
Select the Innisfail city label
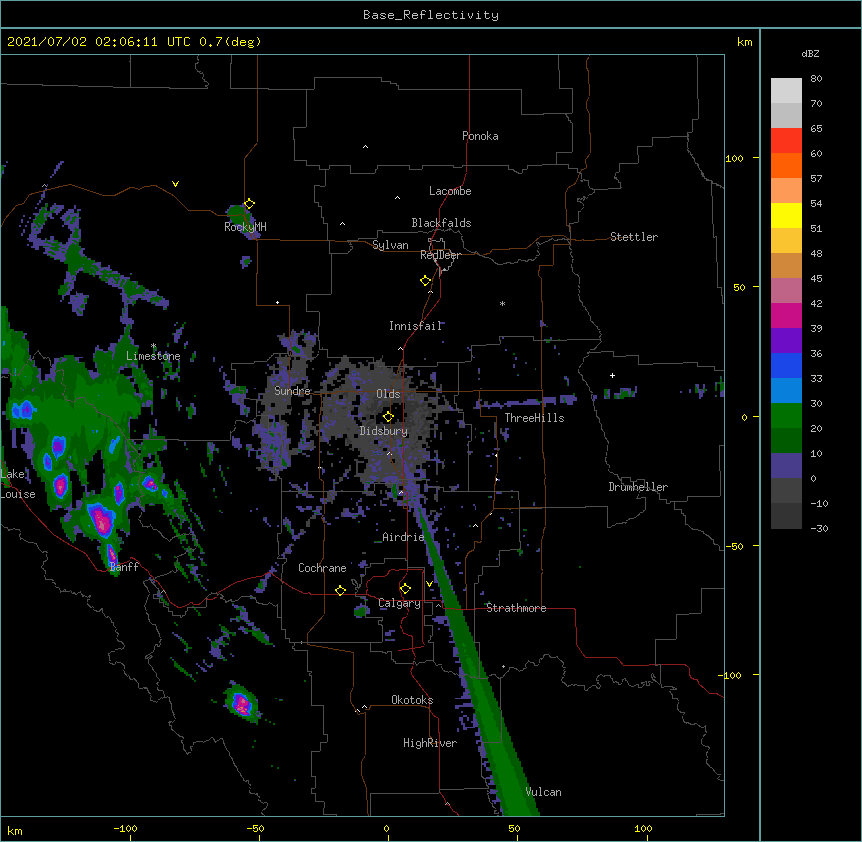(416, 326)
